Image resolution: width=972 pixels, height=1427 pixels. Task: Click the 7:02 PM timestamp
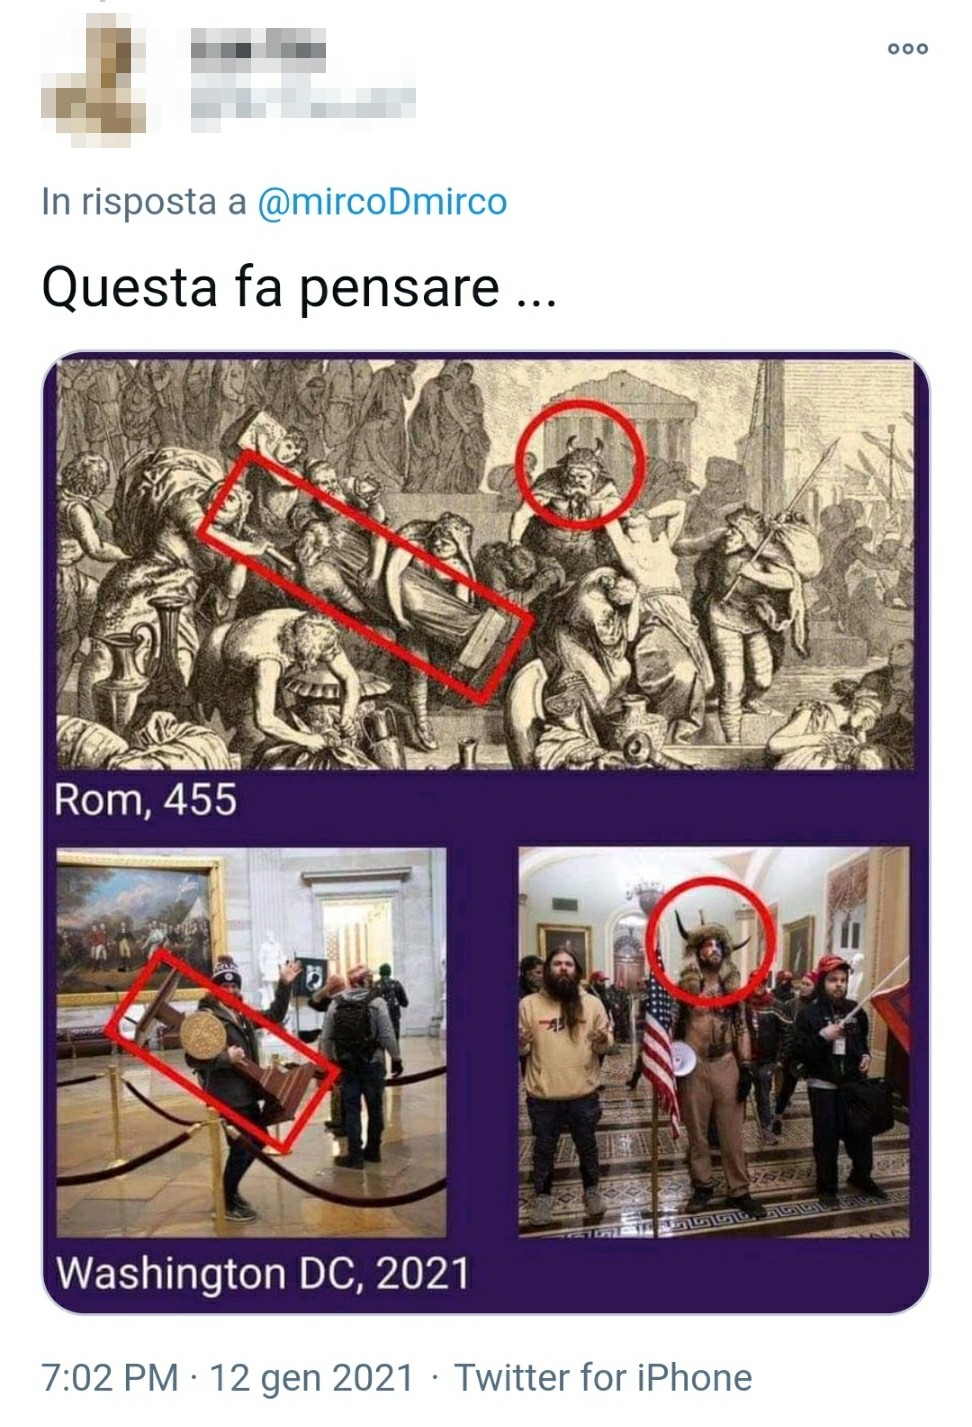point(110,1377)
